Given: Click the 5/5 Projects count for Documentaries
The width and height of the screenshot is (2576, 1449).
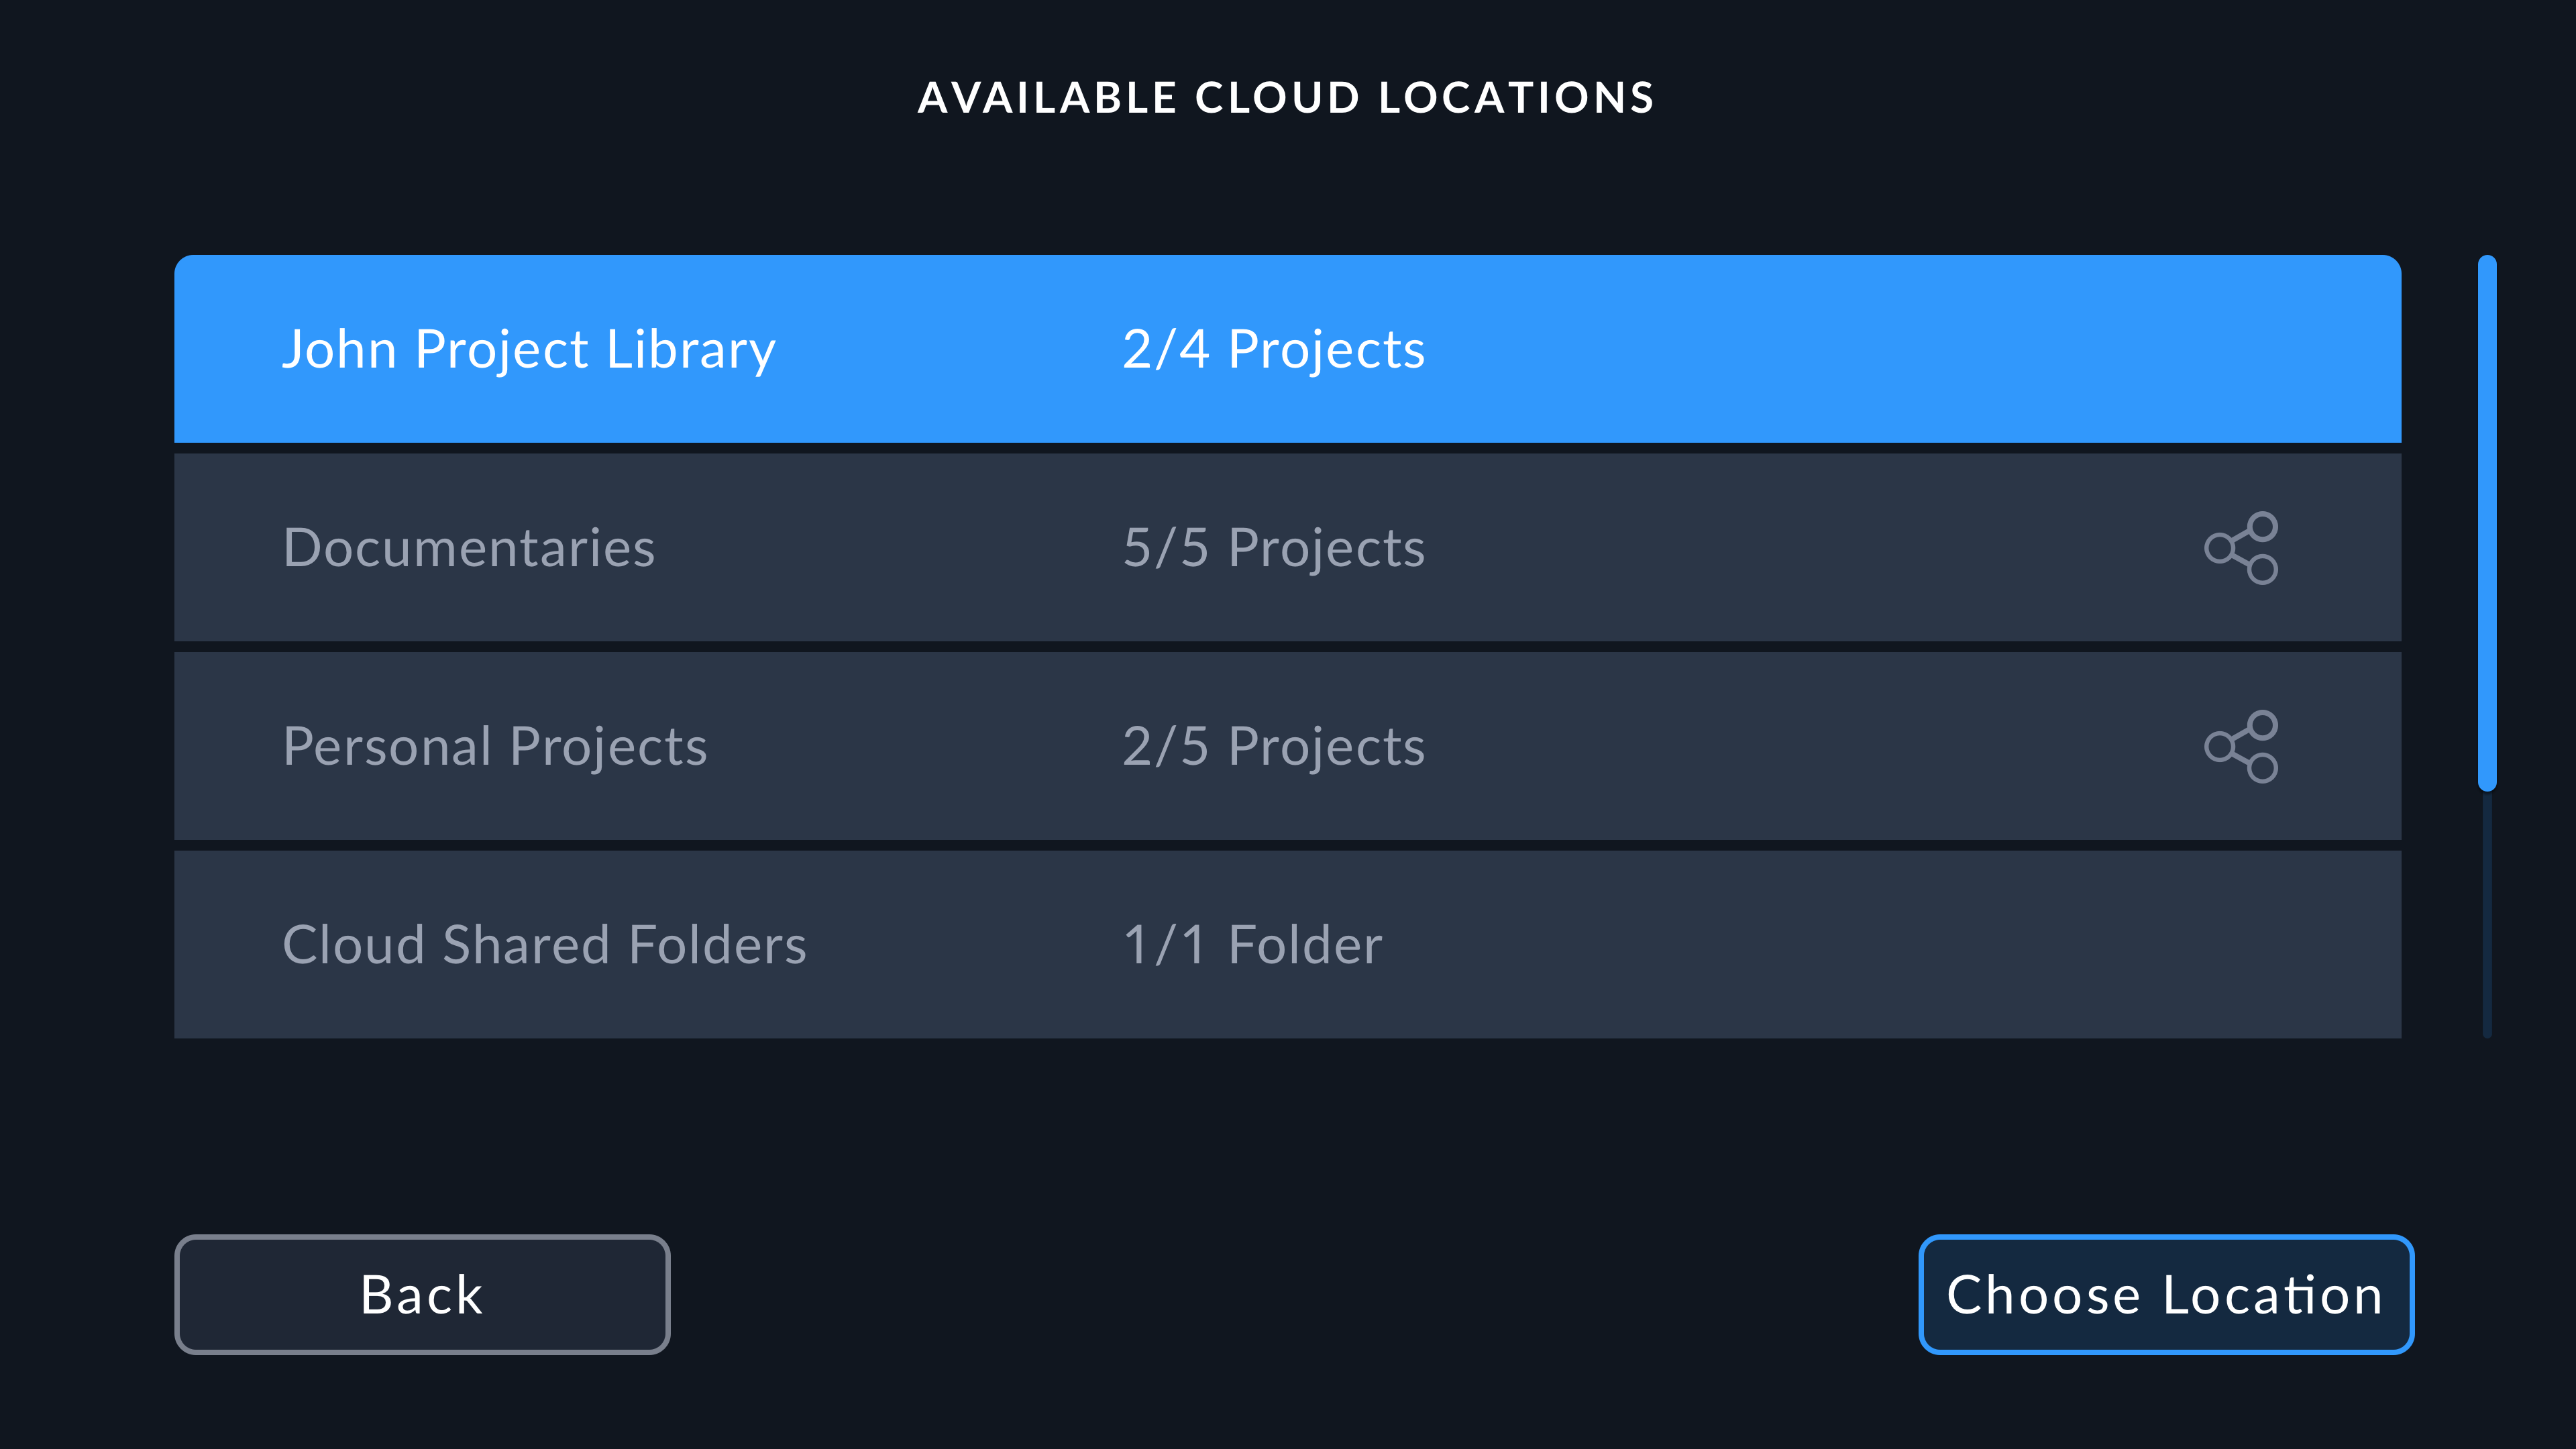Looking at the screenshot, I should [1273, 547].
